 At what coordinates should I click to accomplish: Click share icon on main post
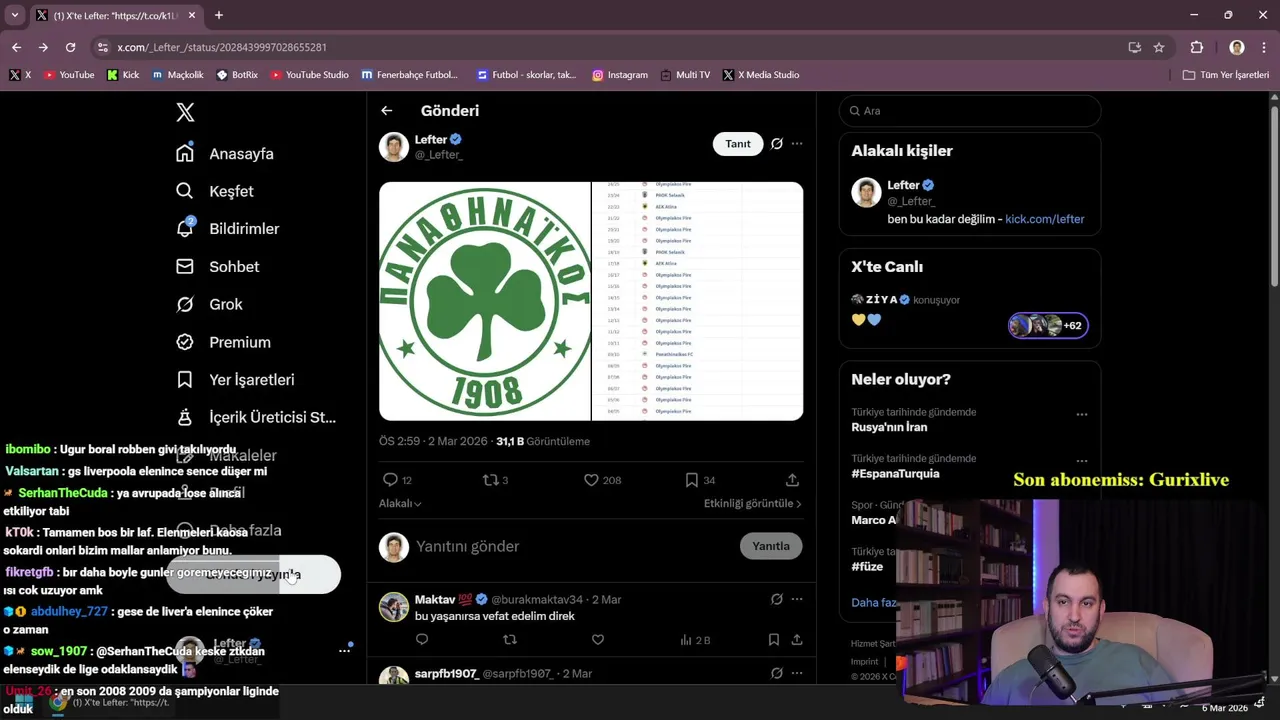click(x=792, y=480)
